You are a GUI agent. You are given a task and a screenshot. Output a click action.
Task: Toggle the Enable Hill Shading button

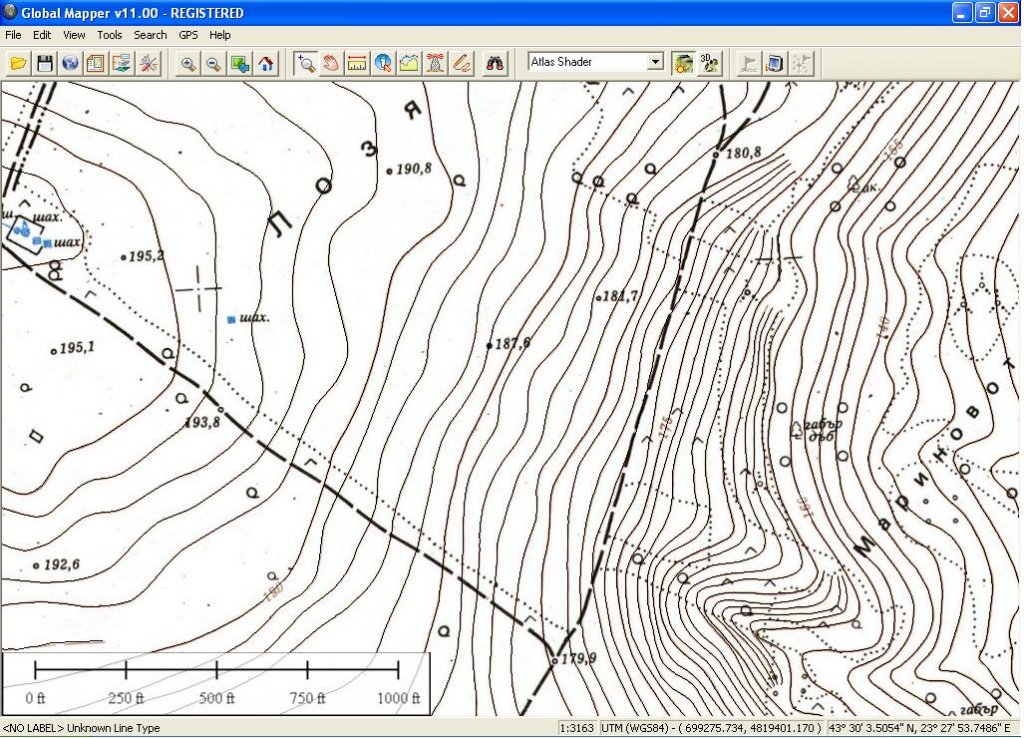683,63
